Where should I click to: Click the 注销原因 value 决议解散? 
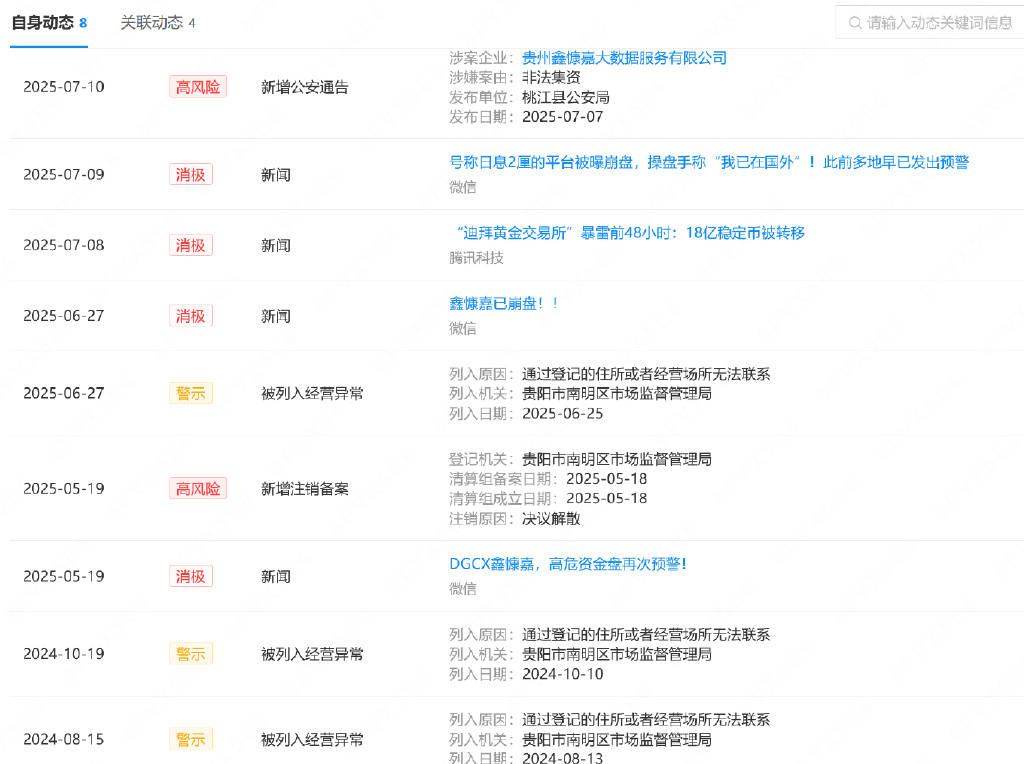551,518
